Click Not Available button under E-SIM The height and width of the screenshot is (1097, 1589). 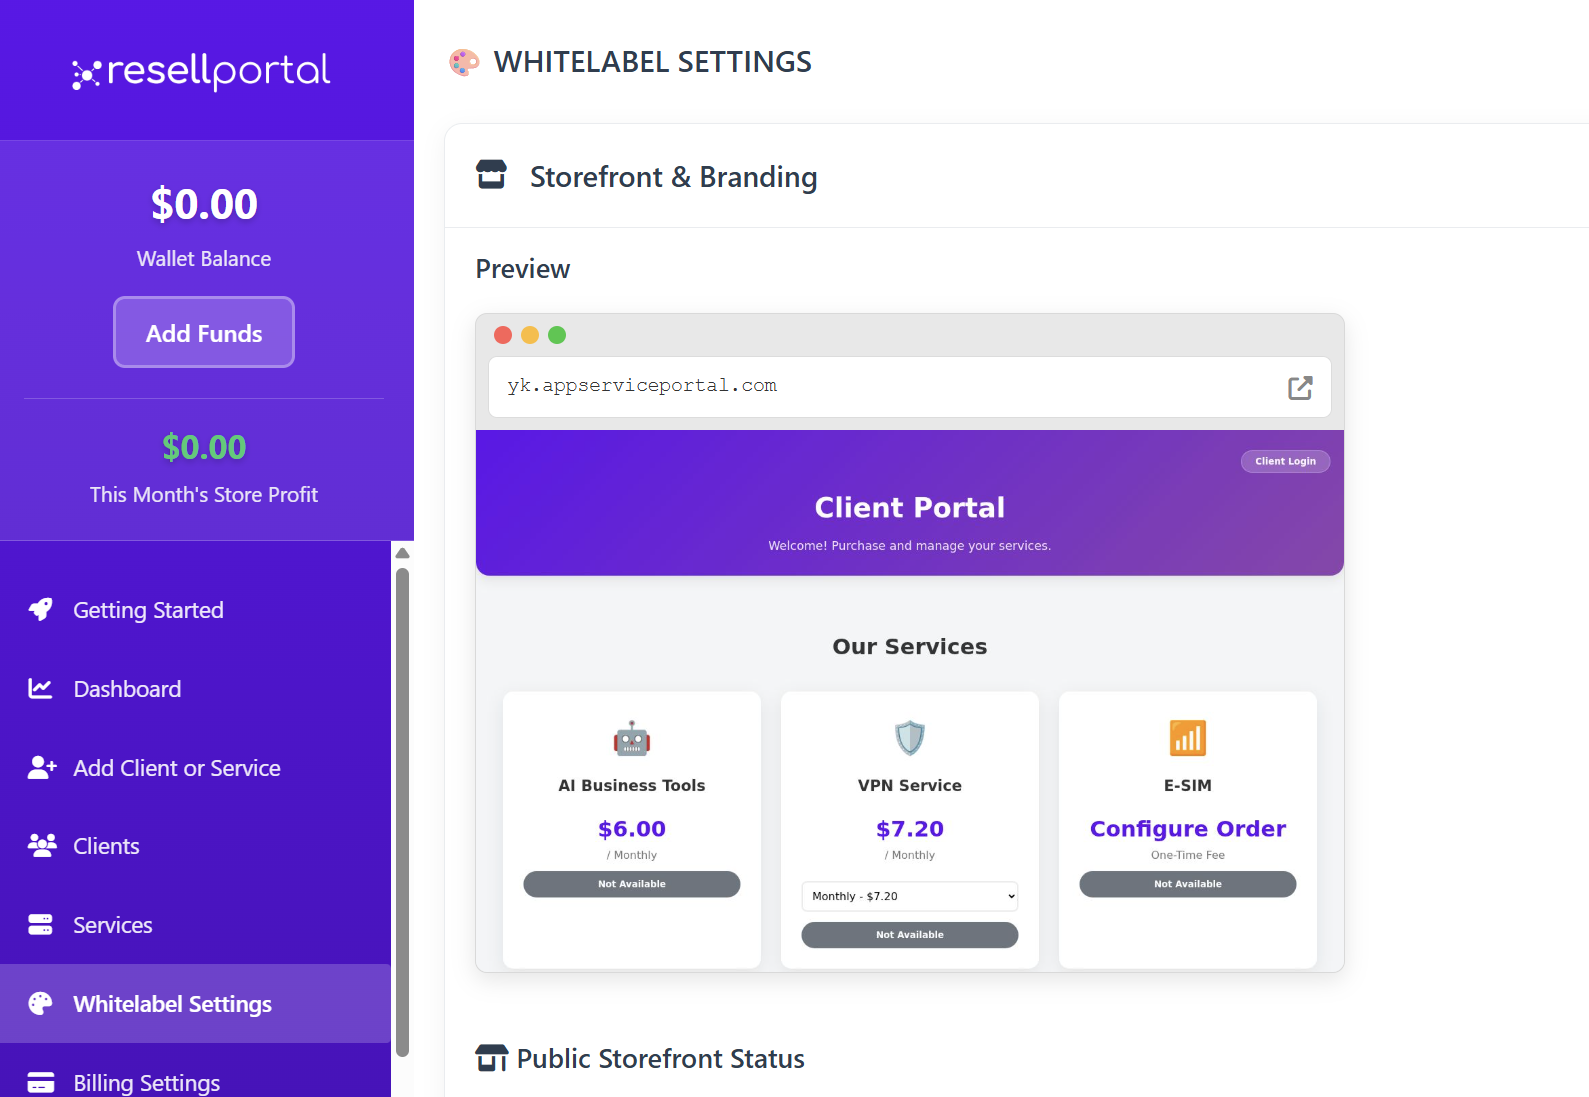1187,884
